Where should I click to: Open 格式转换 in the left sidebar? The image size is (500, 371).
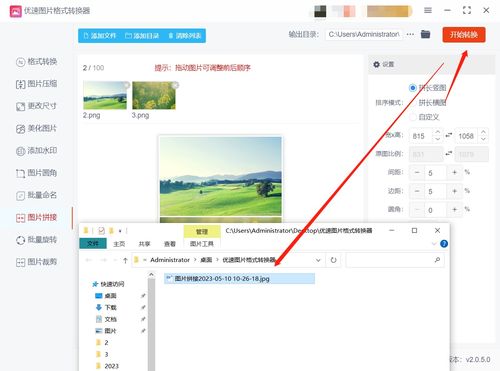(37, 62)
